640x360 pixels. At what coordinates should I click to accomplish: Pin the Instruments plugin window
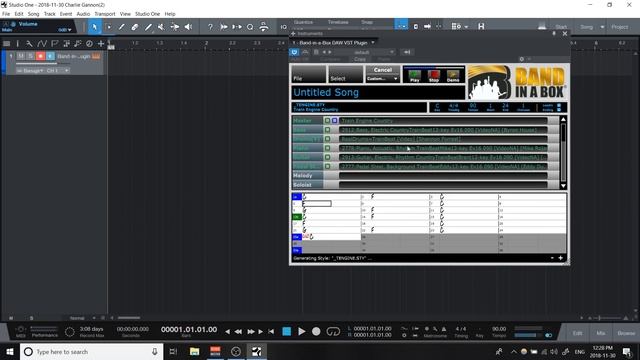tap(554, 33)
